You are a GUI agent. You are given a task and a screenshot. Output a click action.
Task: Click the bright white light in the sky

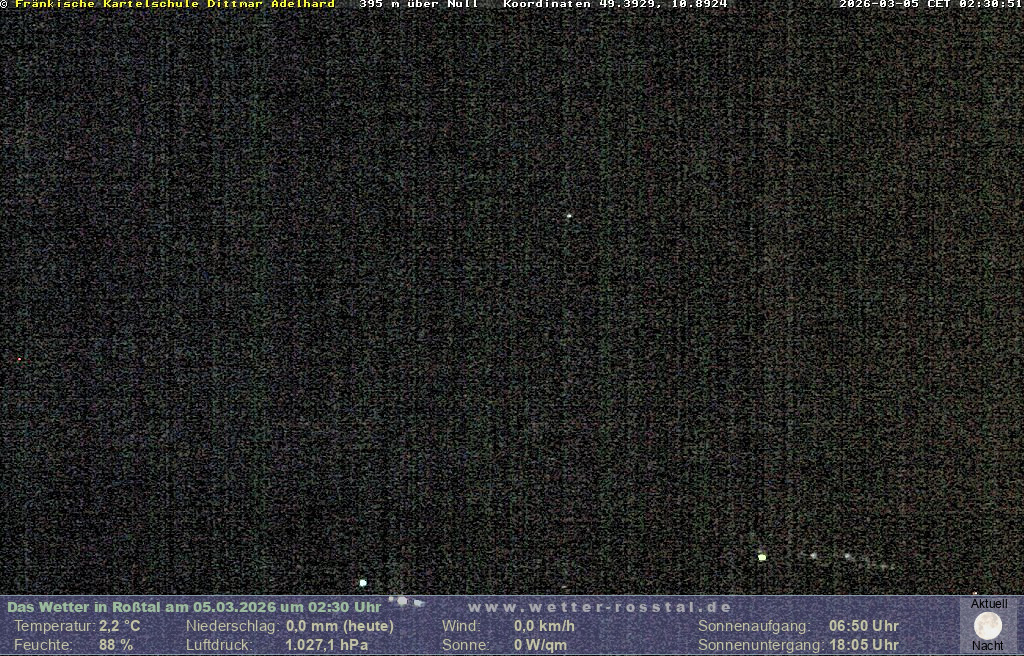tap(569, 215)
